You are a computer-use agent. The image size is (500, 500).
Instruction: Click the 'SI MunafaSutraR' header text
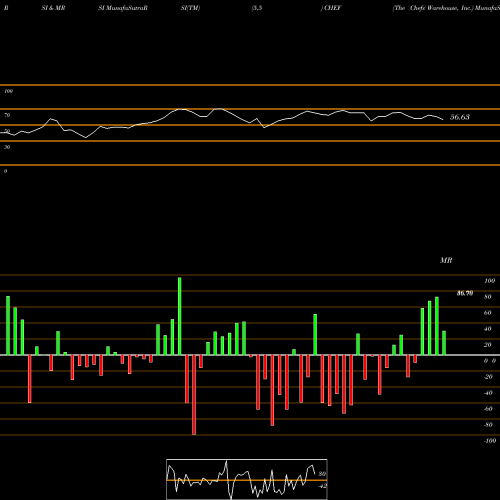pos(123,8)
